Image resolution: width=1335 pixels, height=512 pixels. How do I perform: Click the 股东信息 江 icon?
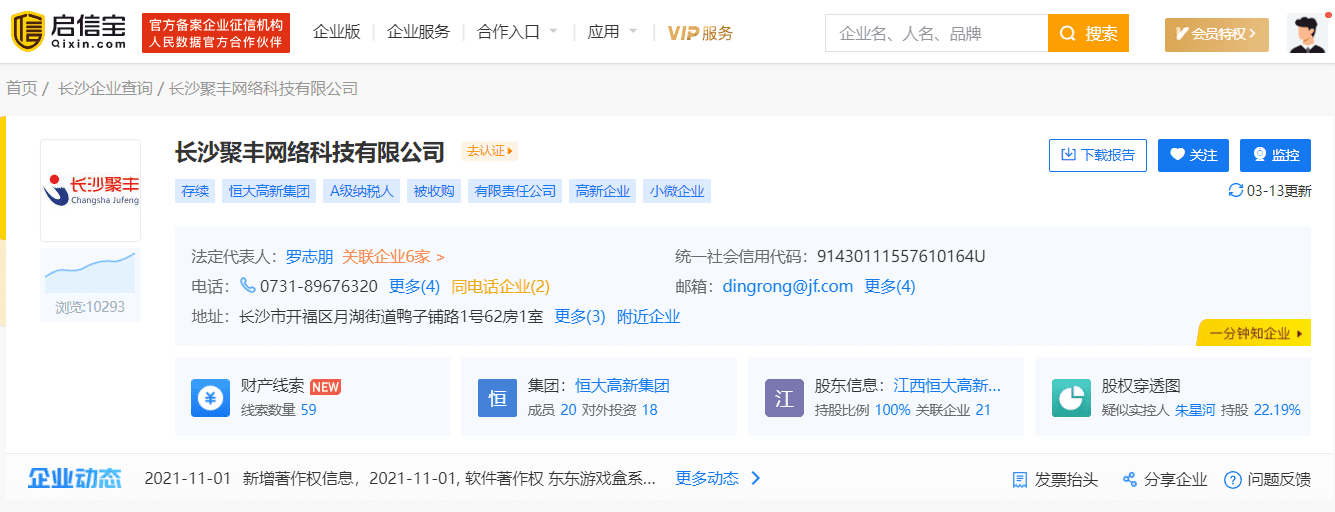784,398
